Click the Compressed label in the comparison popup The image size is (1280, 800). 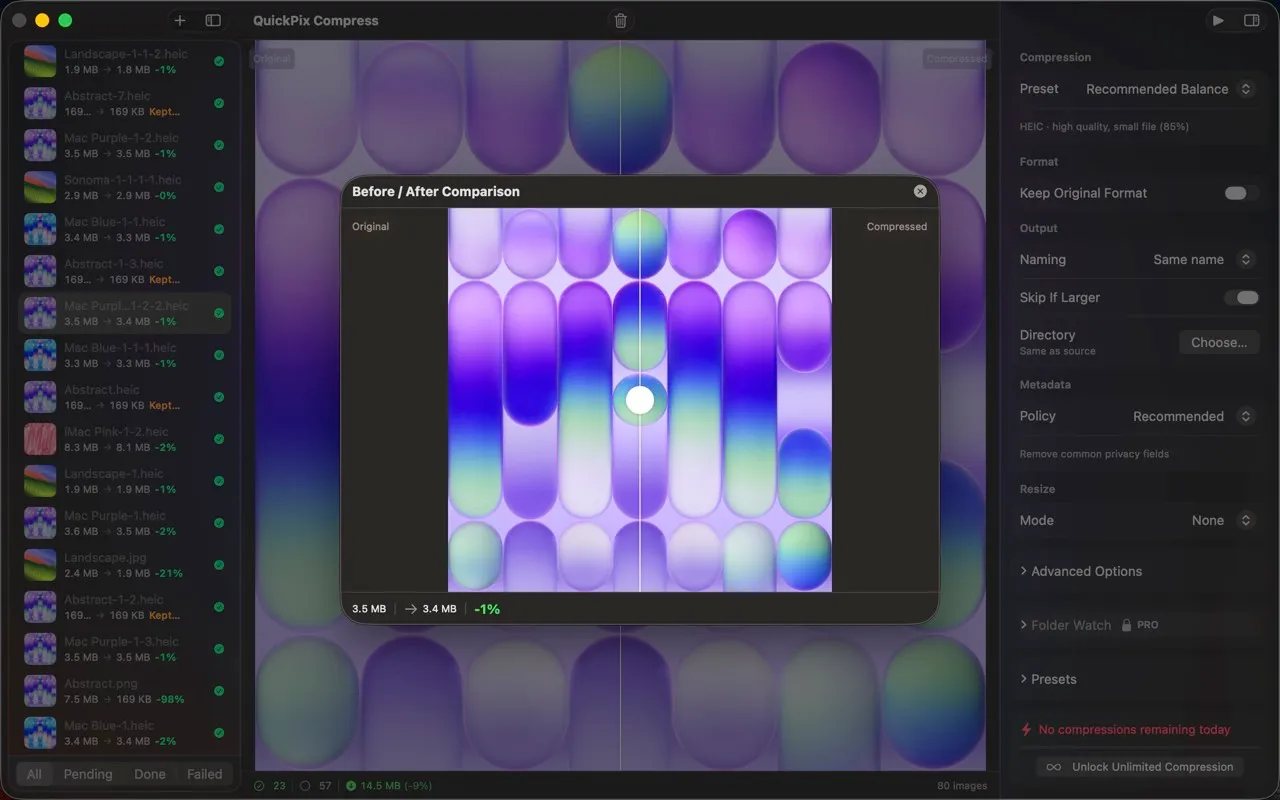897,227
